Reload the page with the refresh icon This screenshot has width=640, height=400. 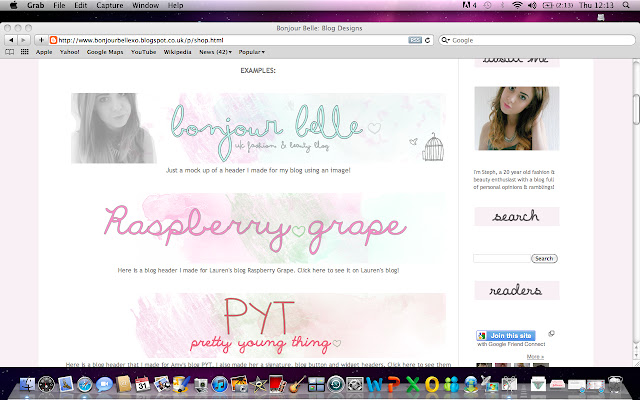coord(427,40)
